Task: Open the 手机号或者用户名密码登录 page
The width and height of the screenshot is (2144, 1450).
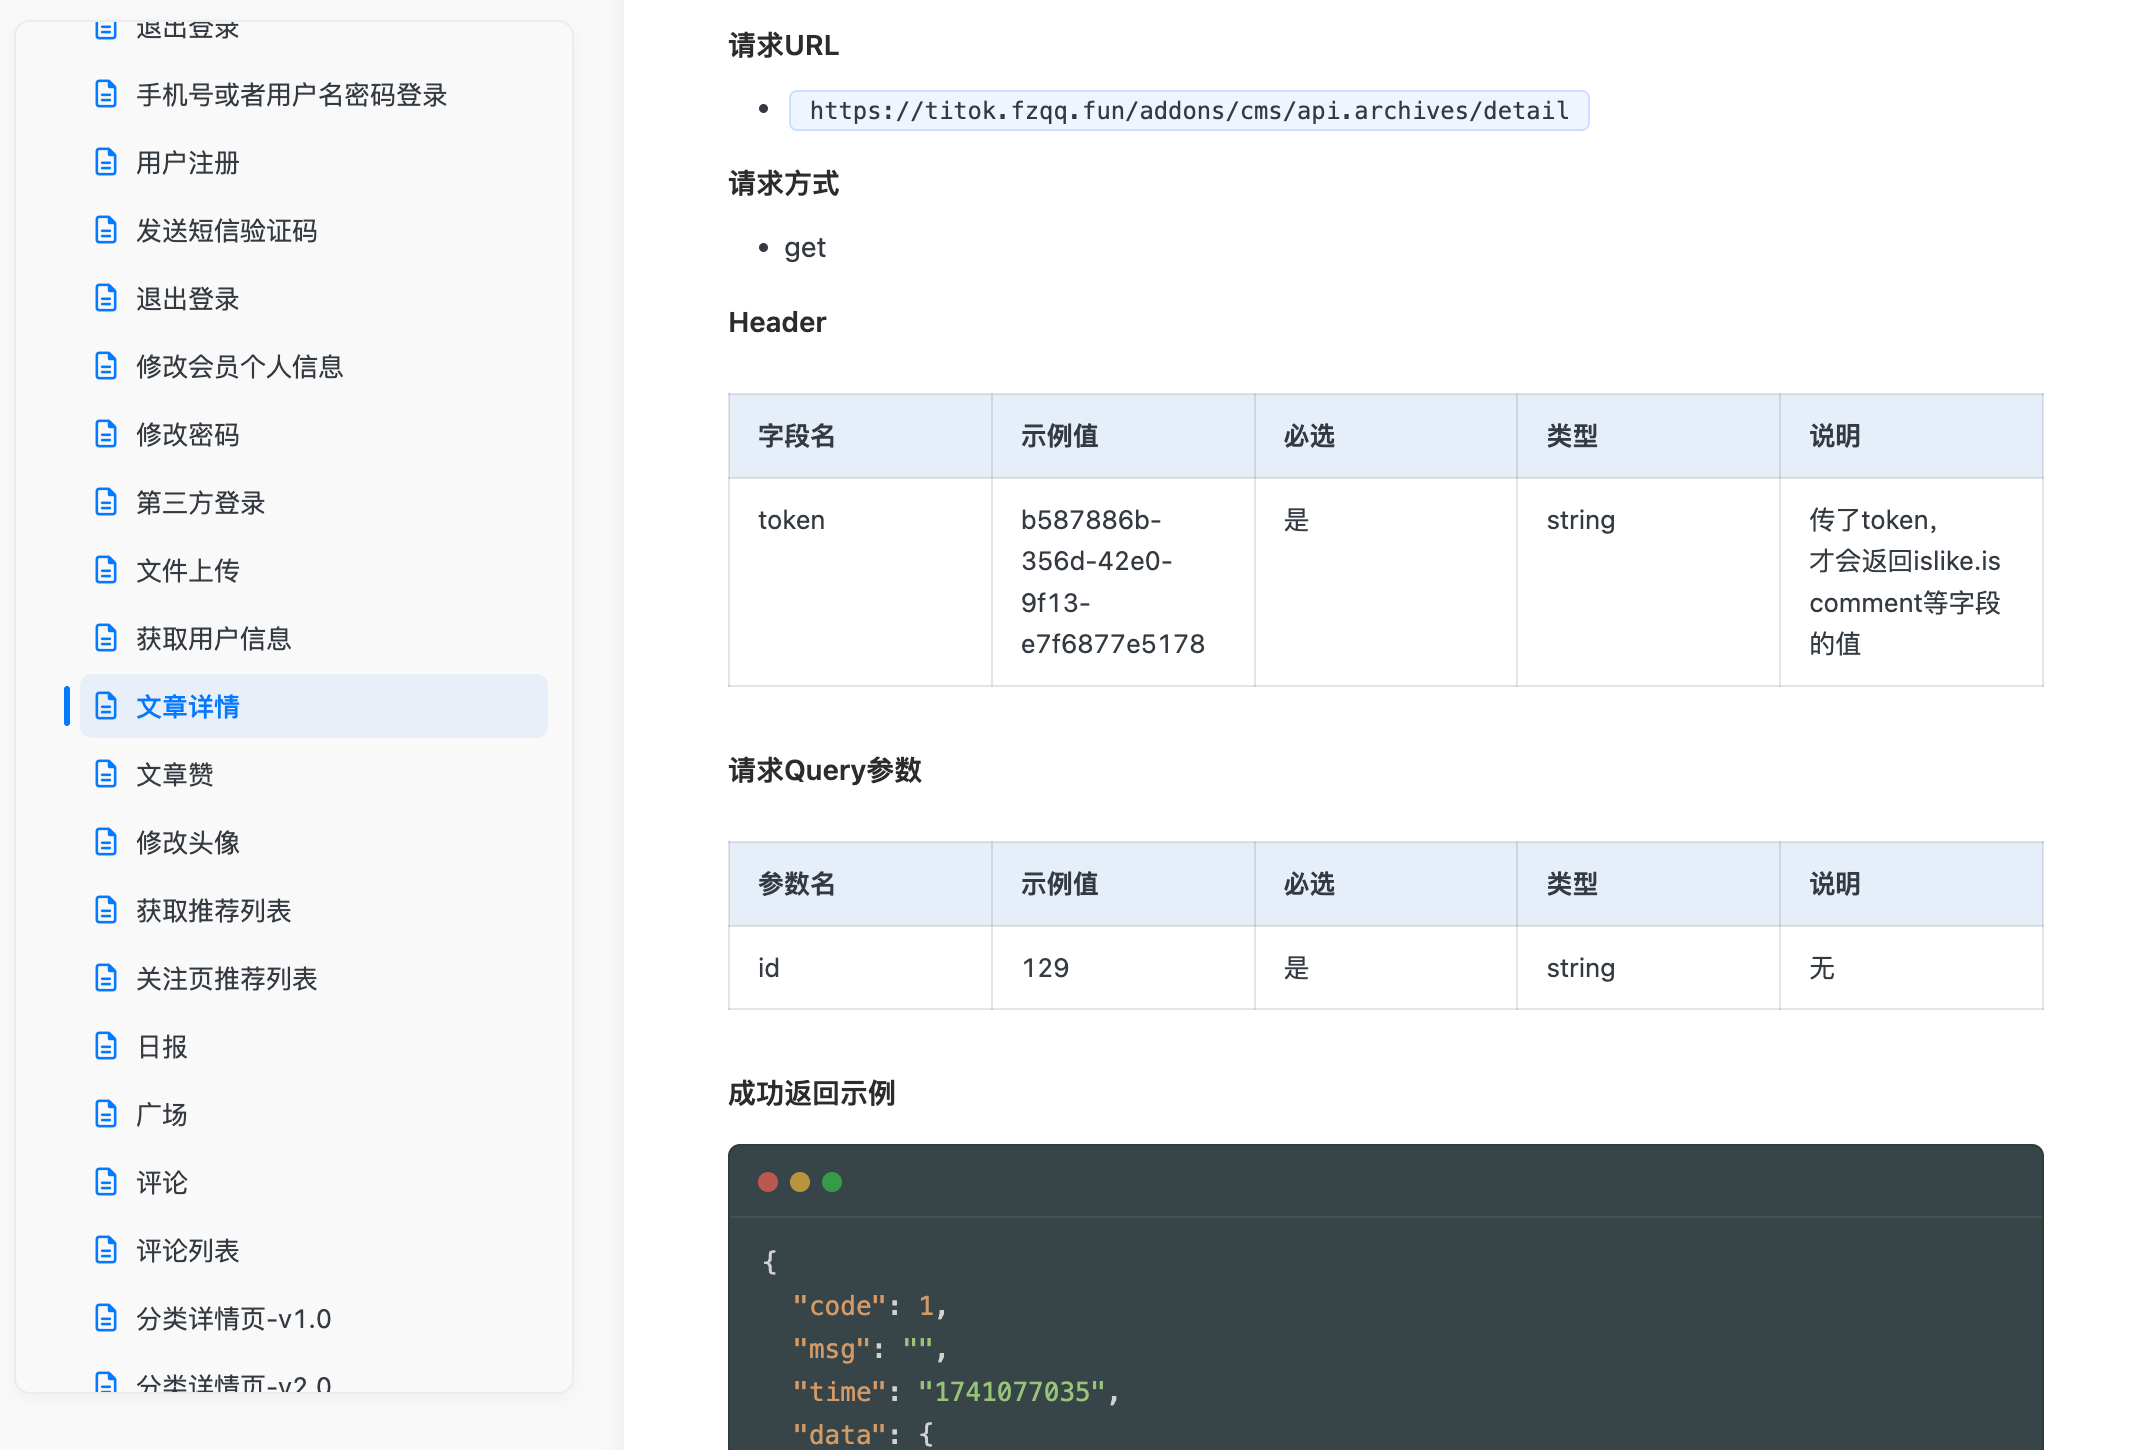Action: (x=291, y=95)
